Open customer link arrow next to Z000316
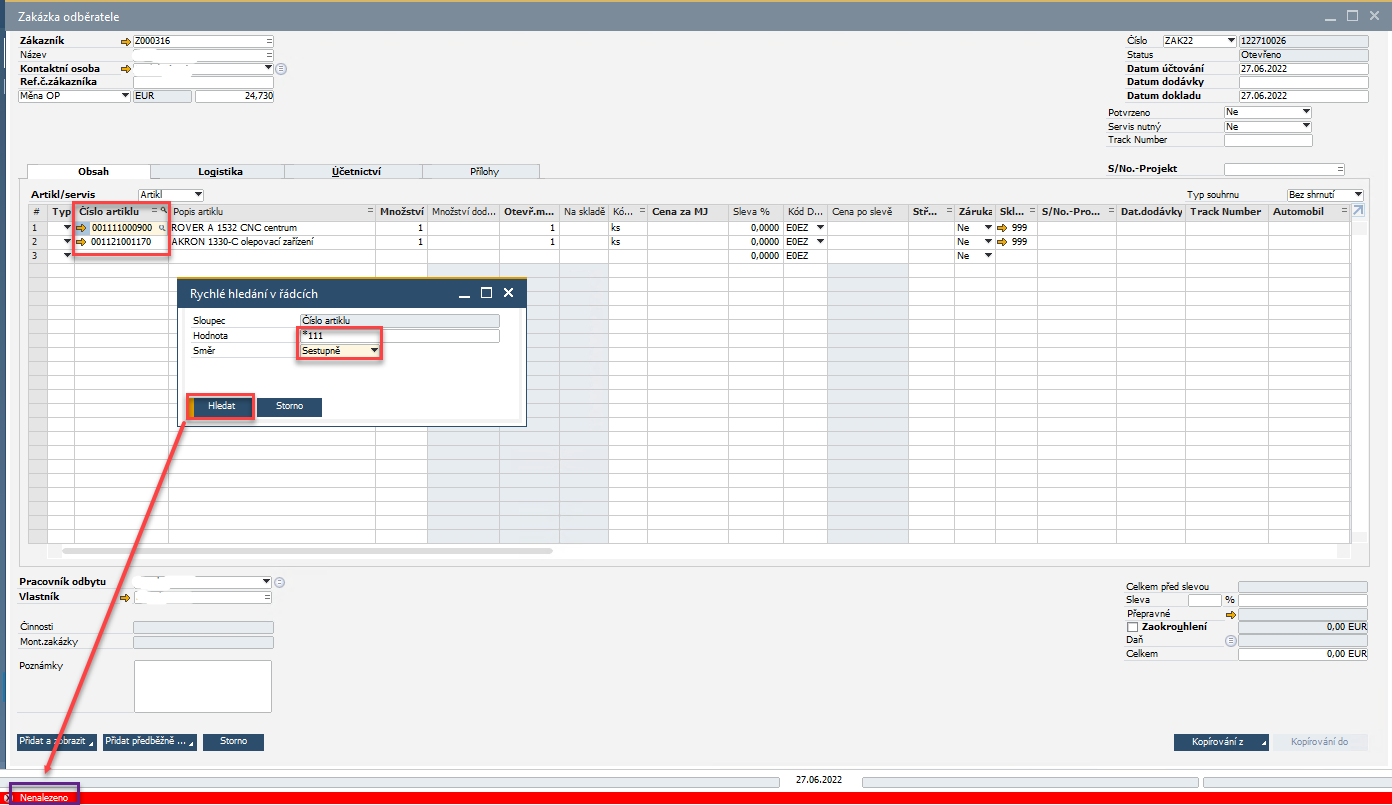Image resolution: width=1392 pixels, height=805 pixels. [x=126, y=42]
